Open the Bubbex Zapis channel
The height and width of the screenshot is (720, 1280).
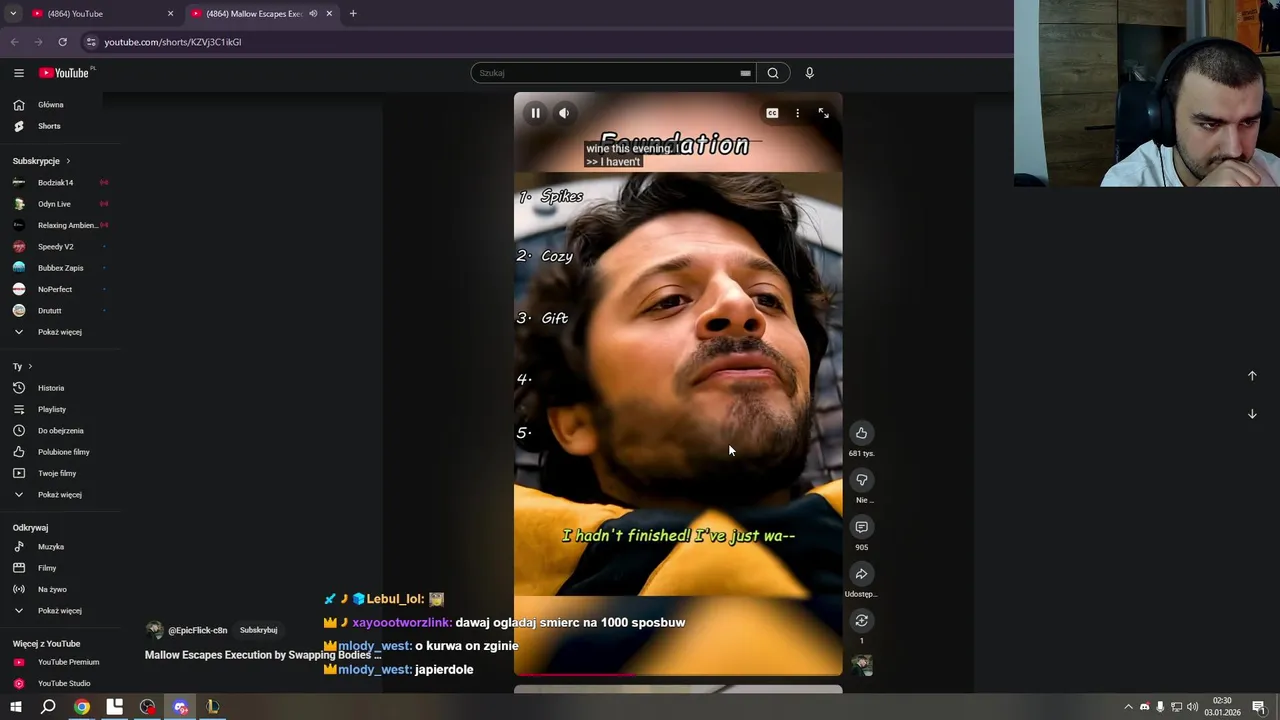click(60, 268)
